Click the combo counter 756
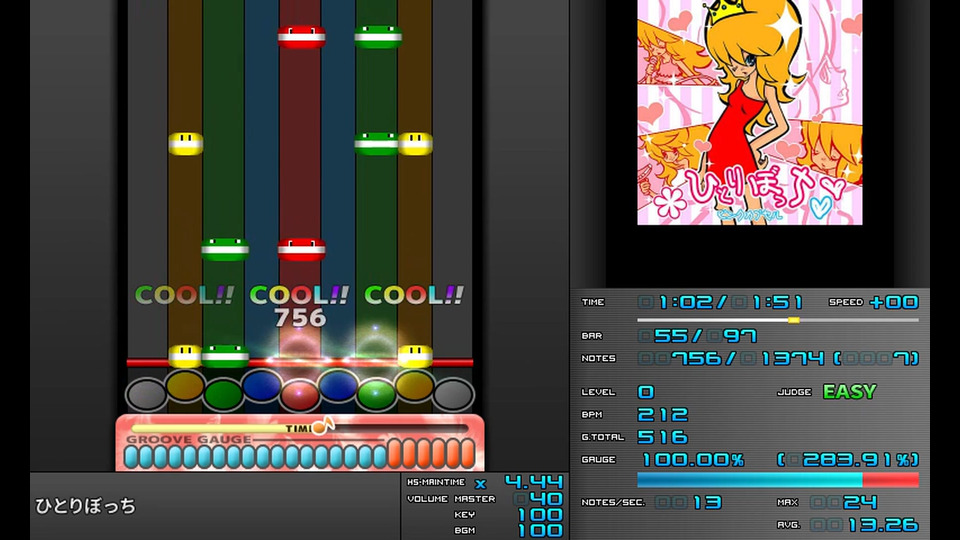The image size is (960, 540). (299, 318)
